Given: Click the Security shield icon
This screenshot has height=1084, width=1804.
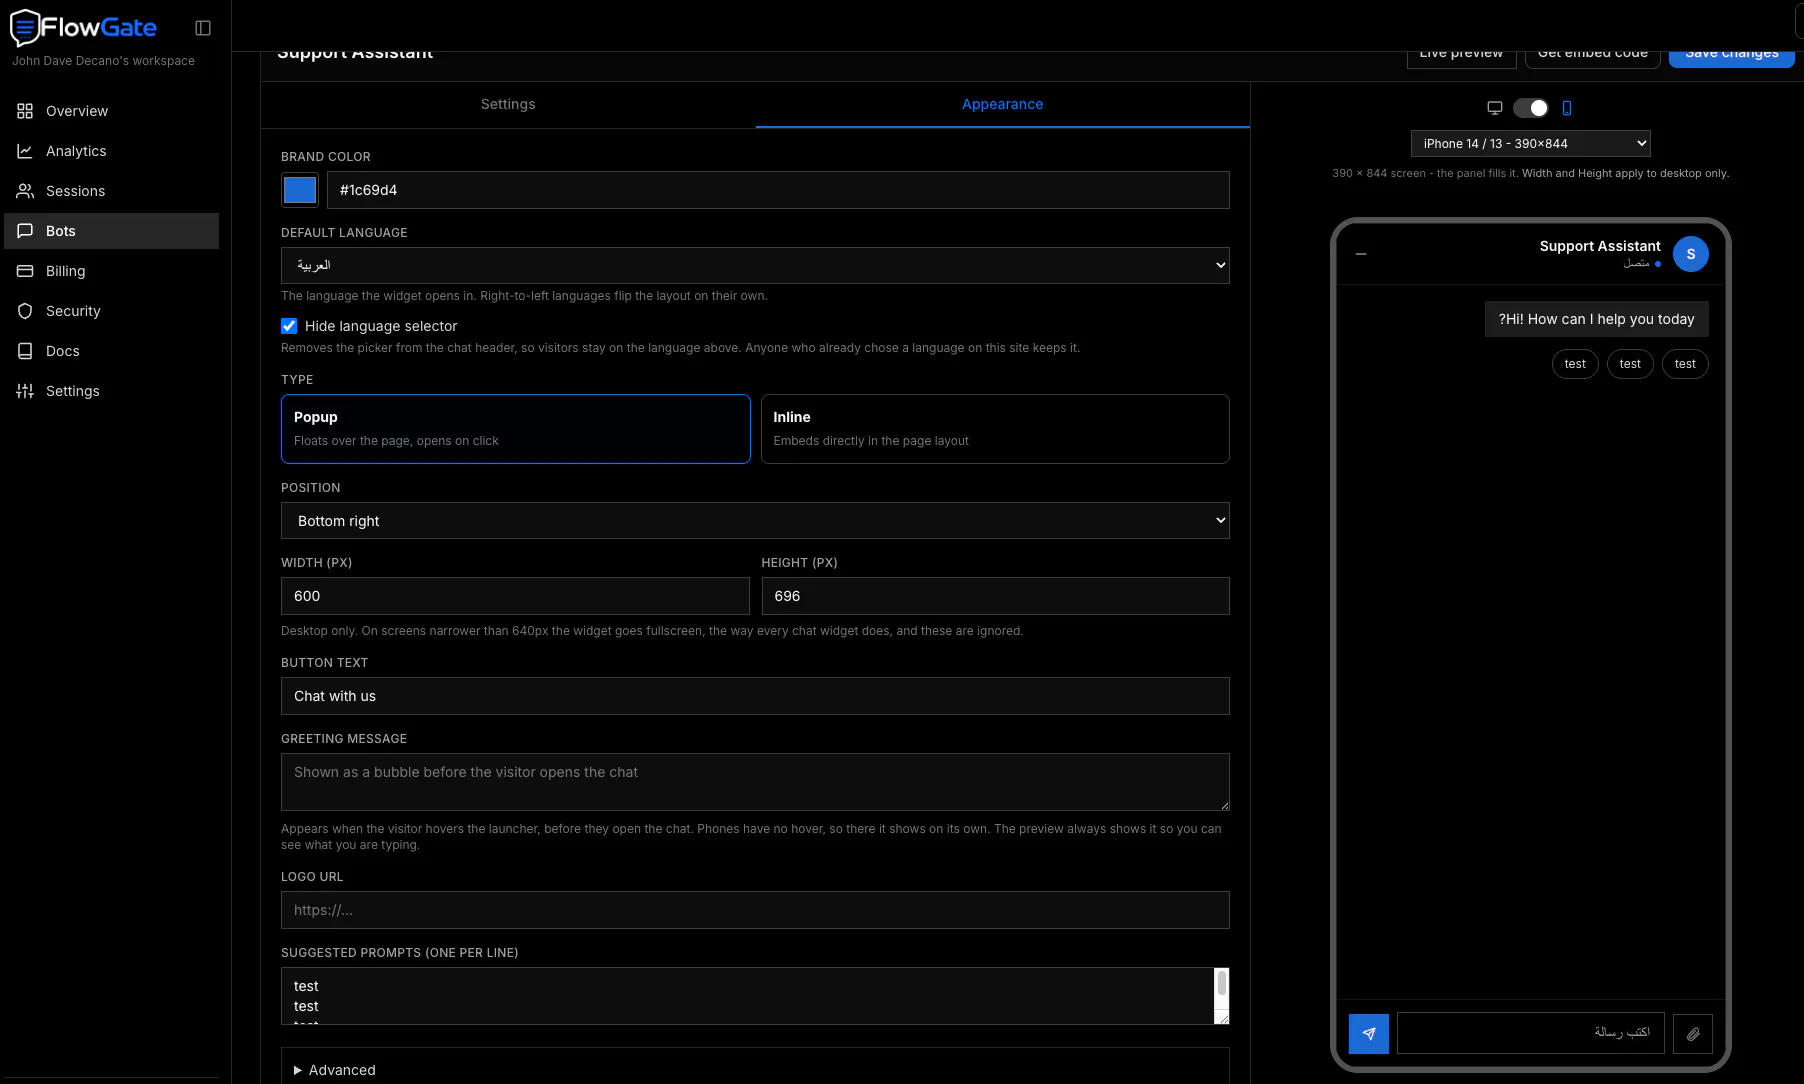Looking at the screenshot, I should pyautogui.click(x=25, y=311).
